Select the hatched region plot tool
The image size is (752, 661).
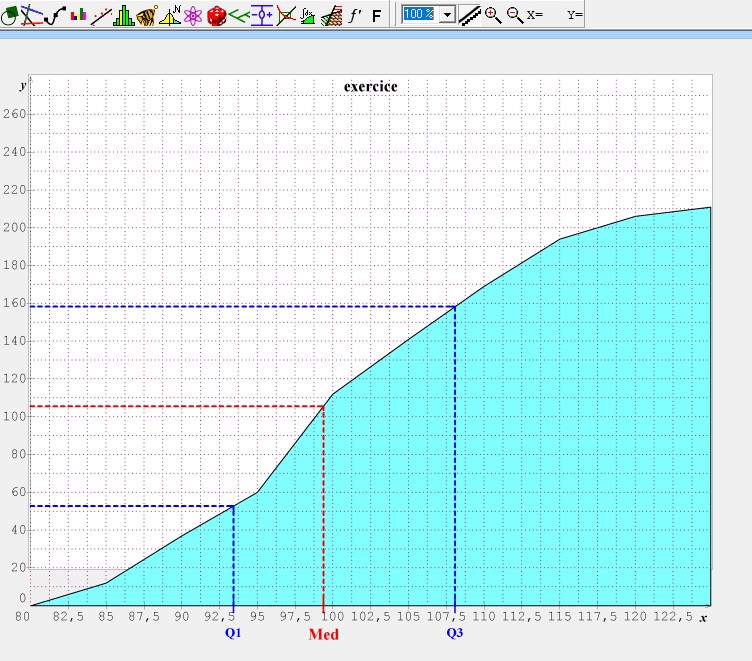(x=331, y=16)
